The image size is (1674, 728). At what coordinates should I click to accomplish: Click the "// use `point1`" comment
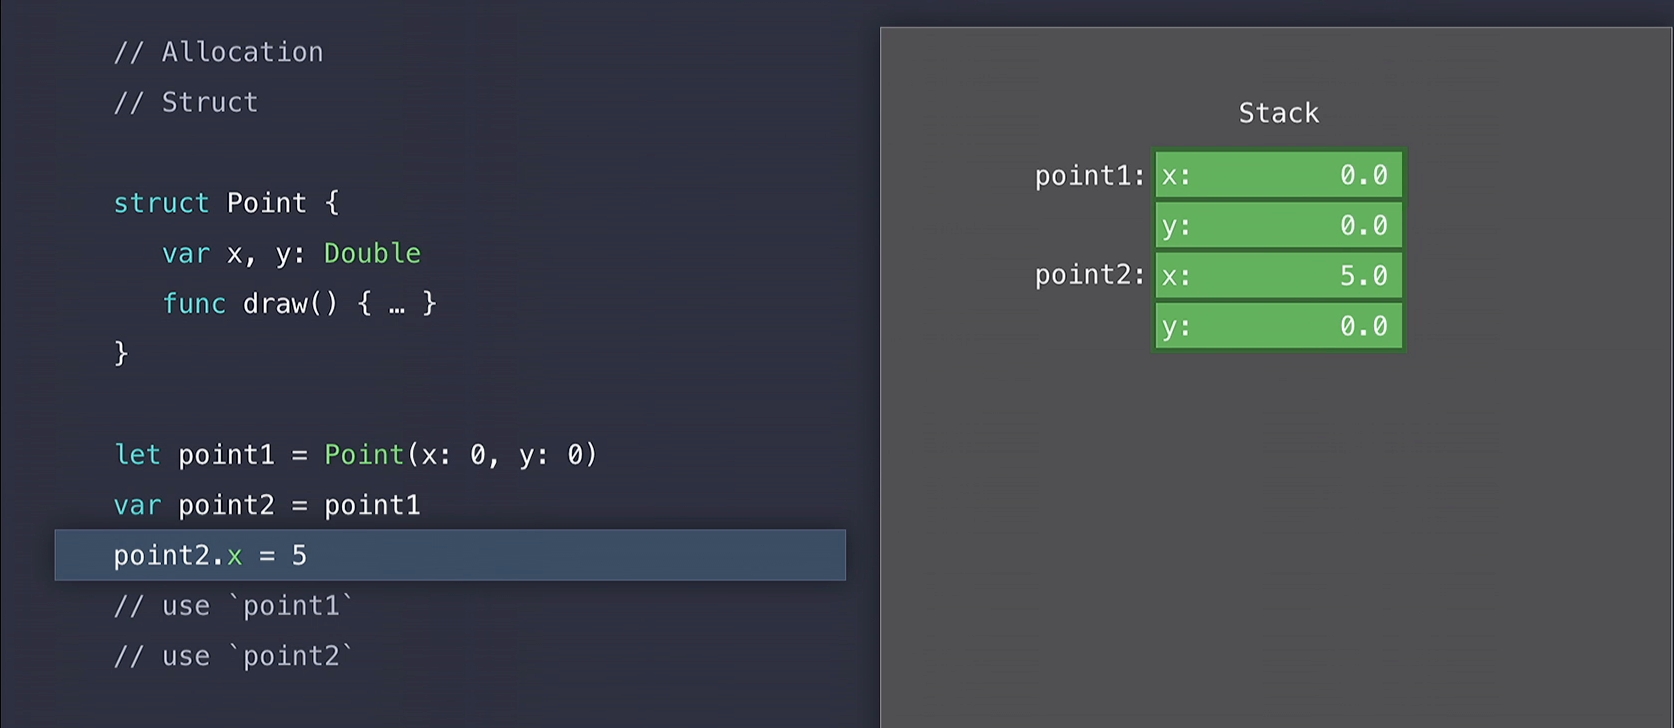(x=233, y=606)
